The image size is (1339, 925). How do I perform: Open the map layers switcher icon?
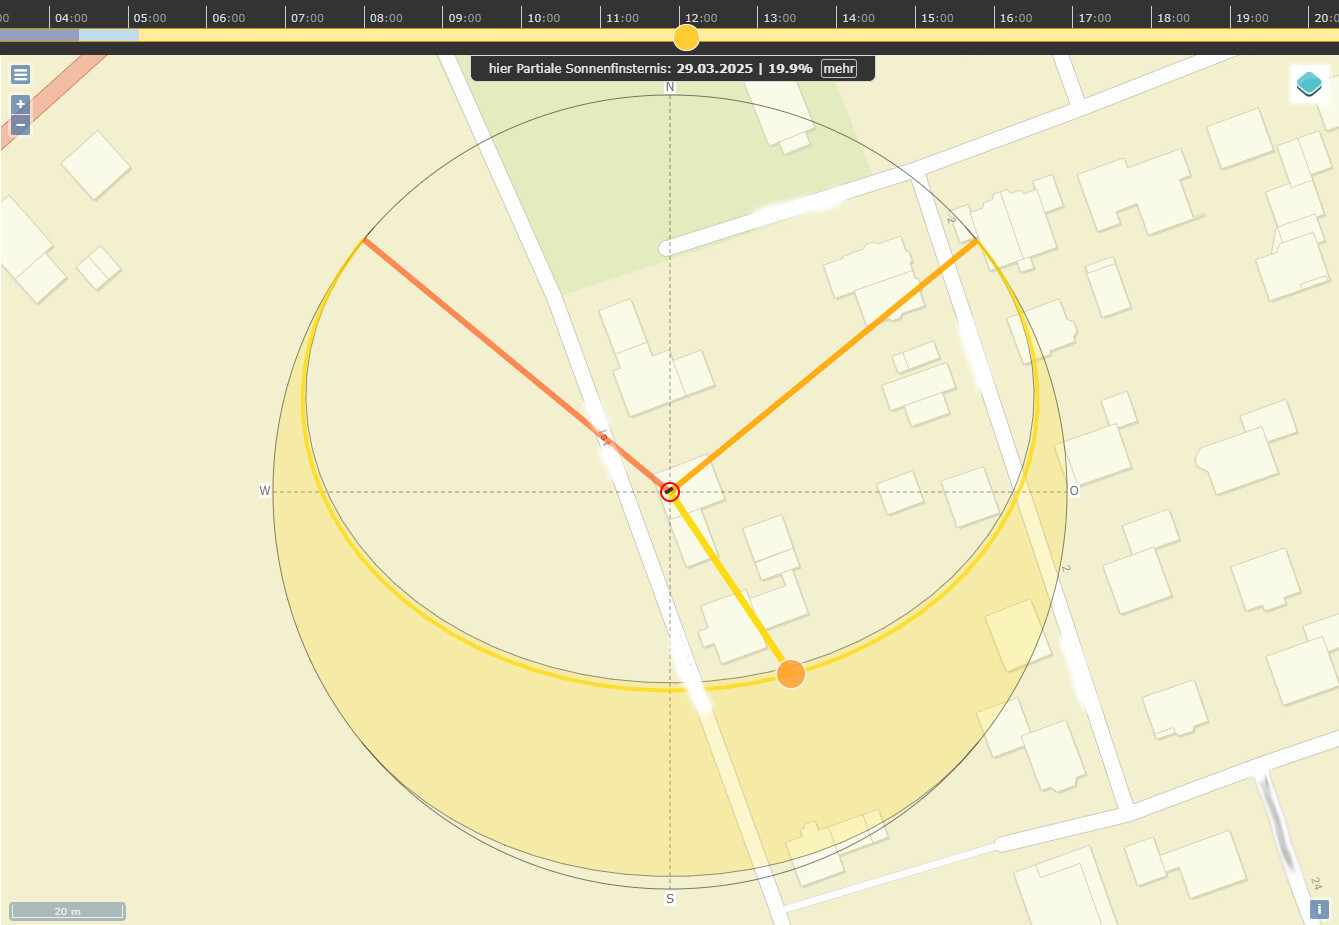1309,84
